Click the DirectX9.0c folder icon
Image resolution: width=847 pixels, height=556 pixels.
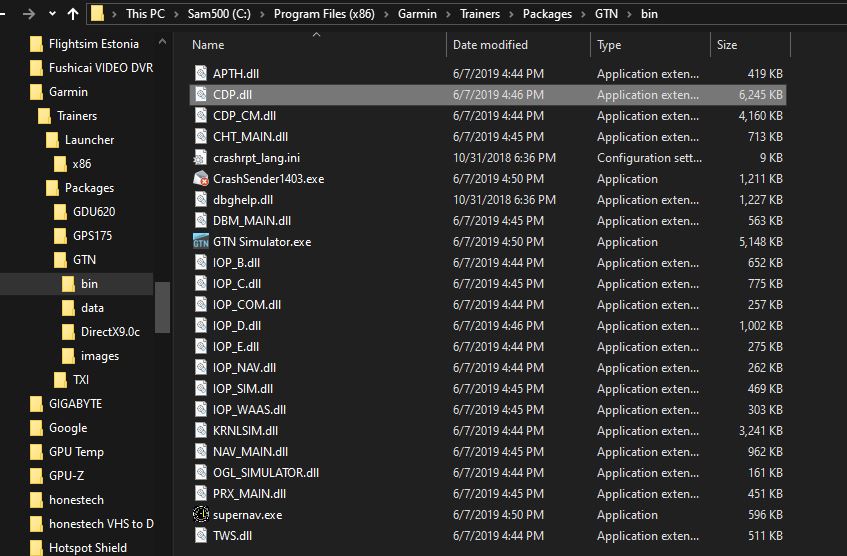(x=69, y=332)
